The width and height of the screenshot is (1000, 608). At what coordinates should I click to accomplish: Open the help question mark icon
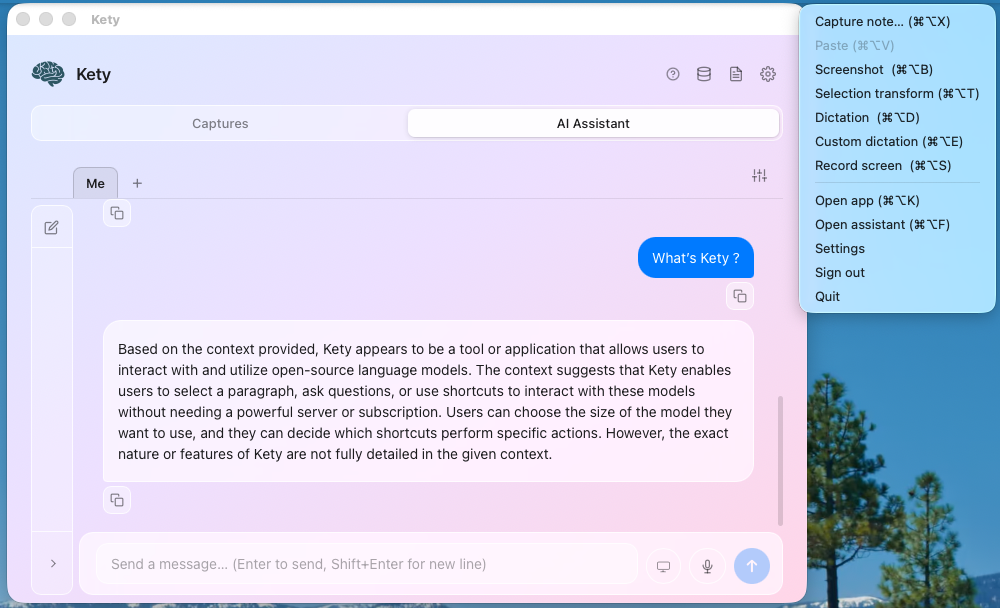[x=673, y=74]
